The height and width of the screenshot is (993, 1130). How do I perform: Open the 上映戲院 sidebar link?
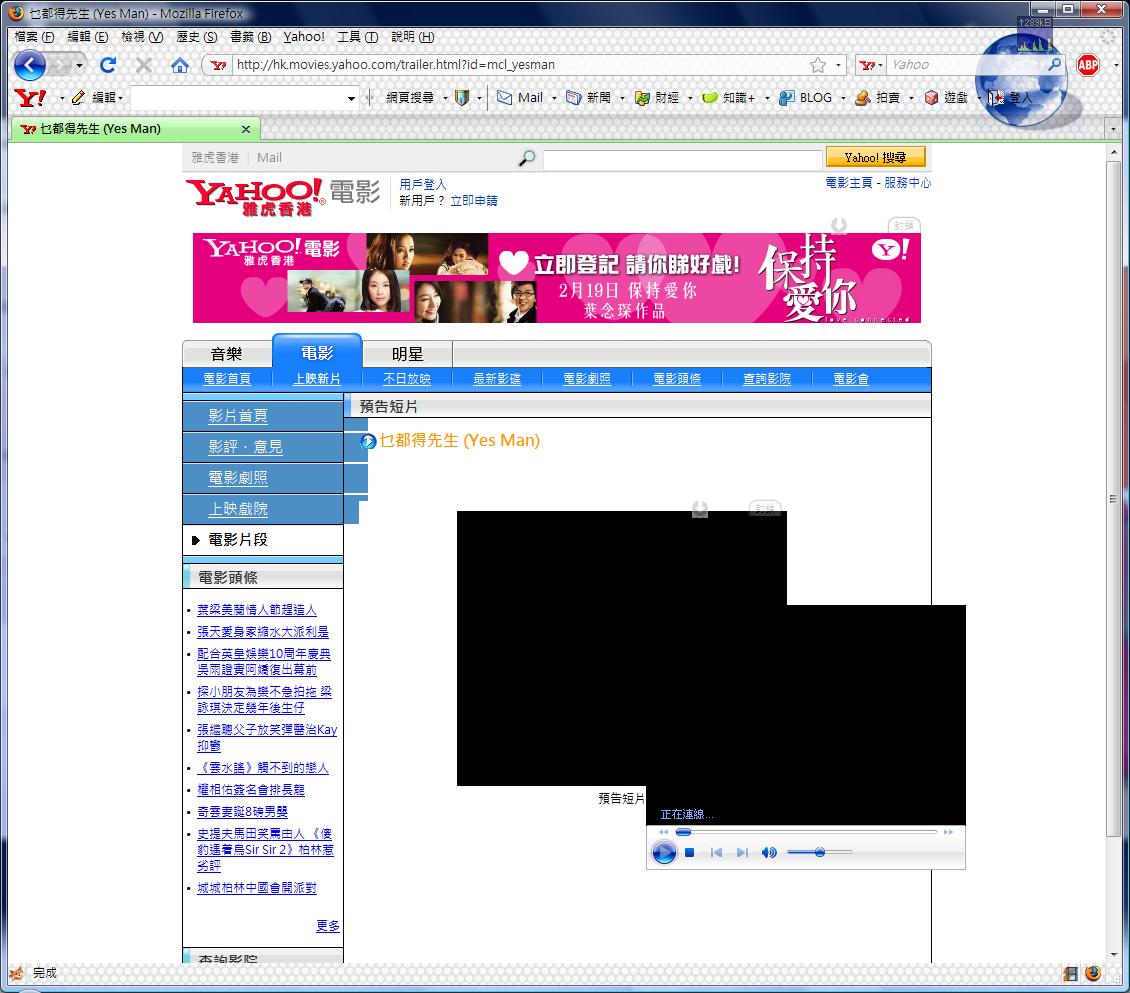[x=238, y=509]
